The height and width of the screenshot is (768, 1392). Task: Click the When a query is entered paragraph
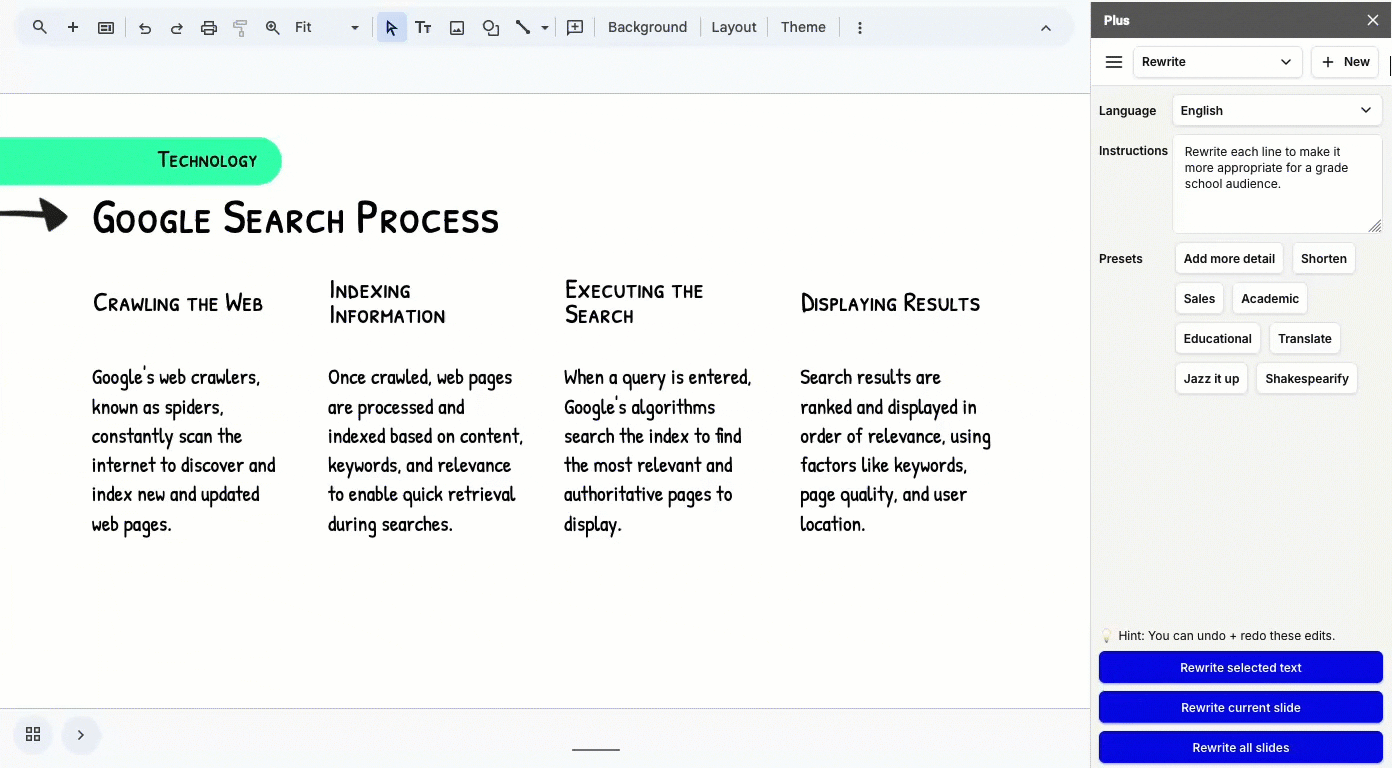tap(658, 450)
